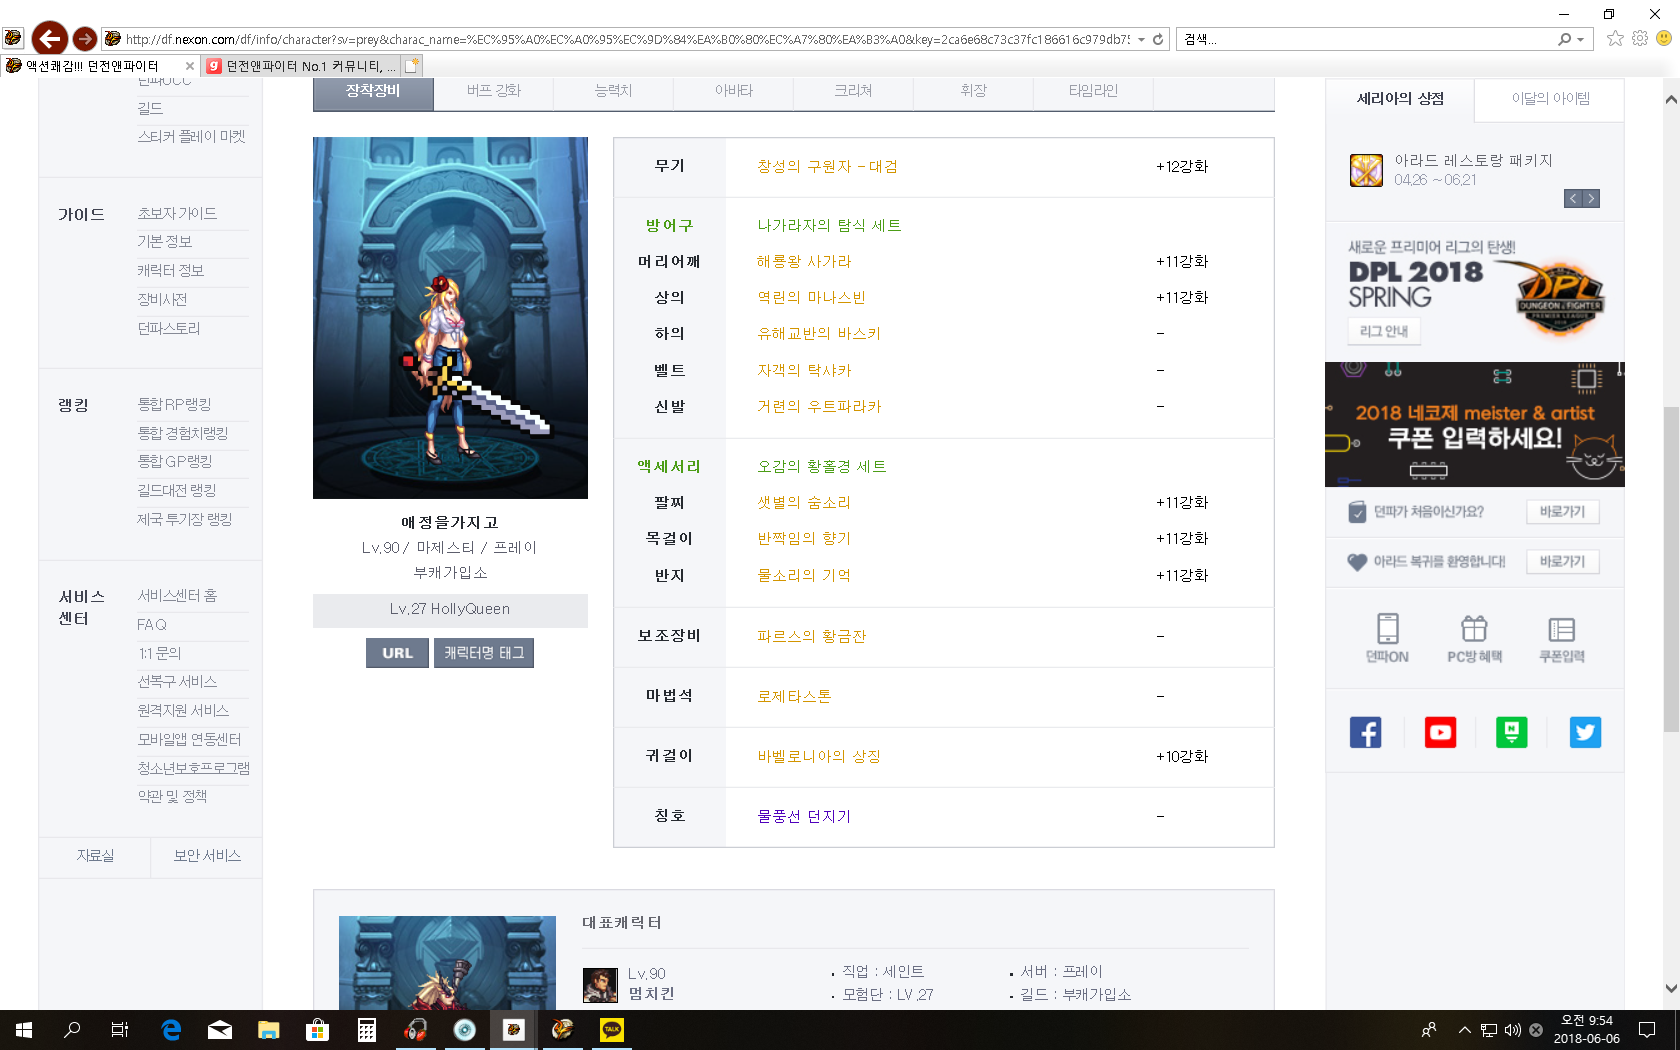1680x1050 pixels.
Task: Show previous shop item with left arrow
Action: point(1573,199)
